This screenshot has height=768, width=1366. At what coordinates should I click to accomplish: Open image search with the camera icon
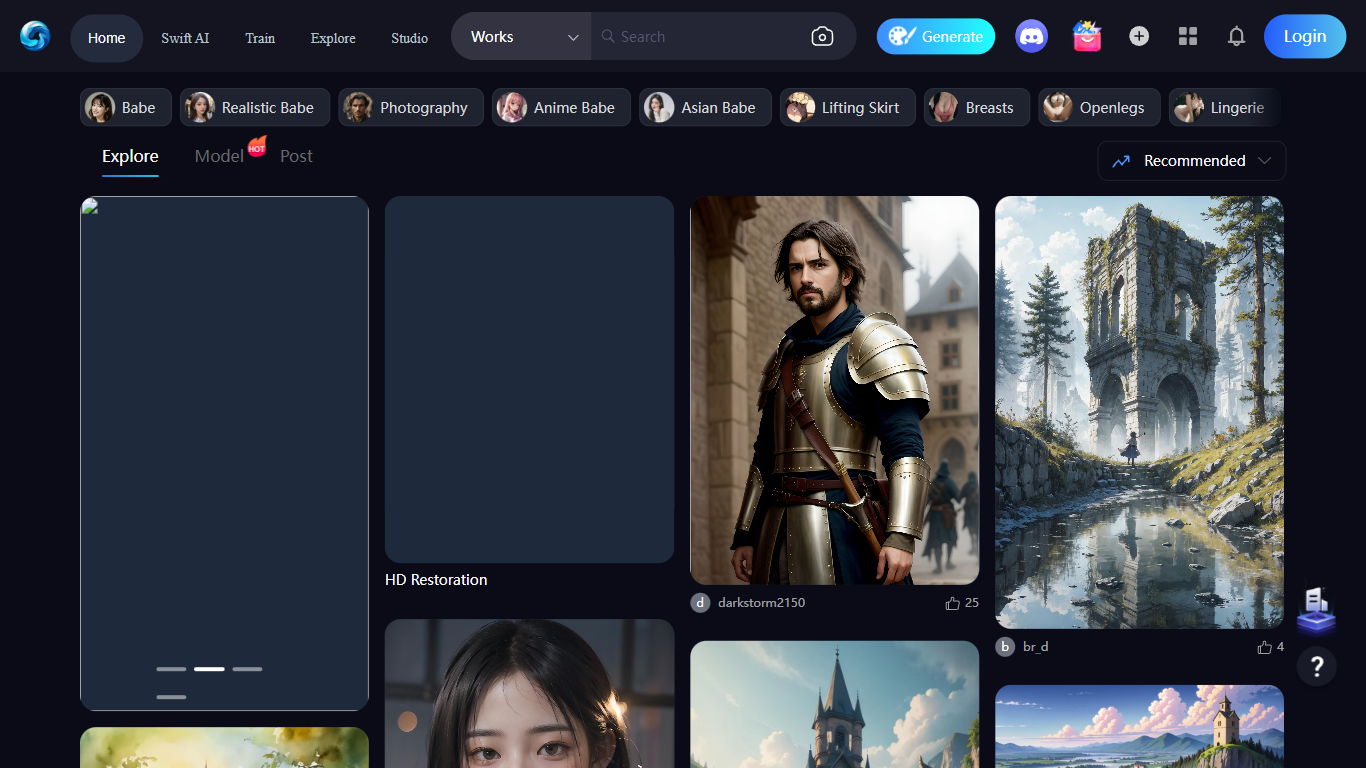[822, 37]
